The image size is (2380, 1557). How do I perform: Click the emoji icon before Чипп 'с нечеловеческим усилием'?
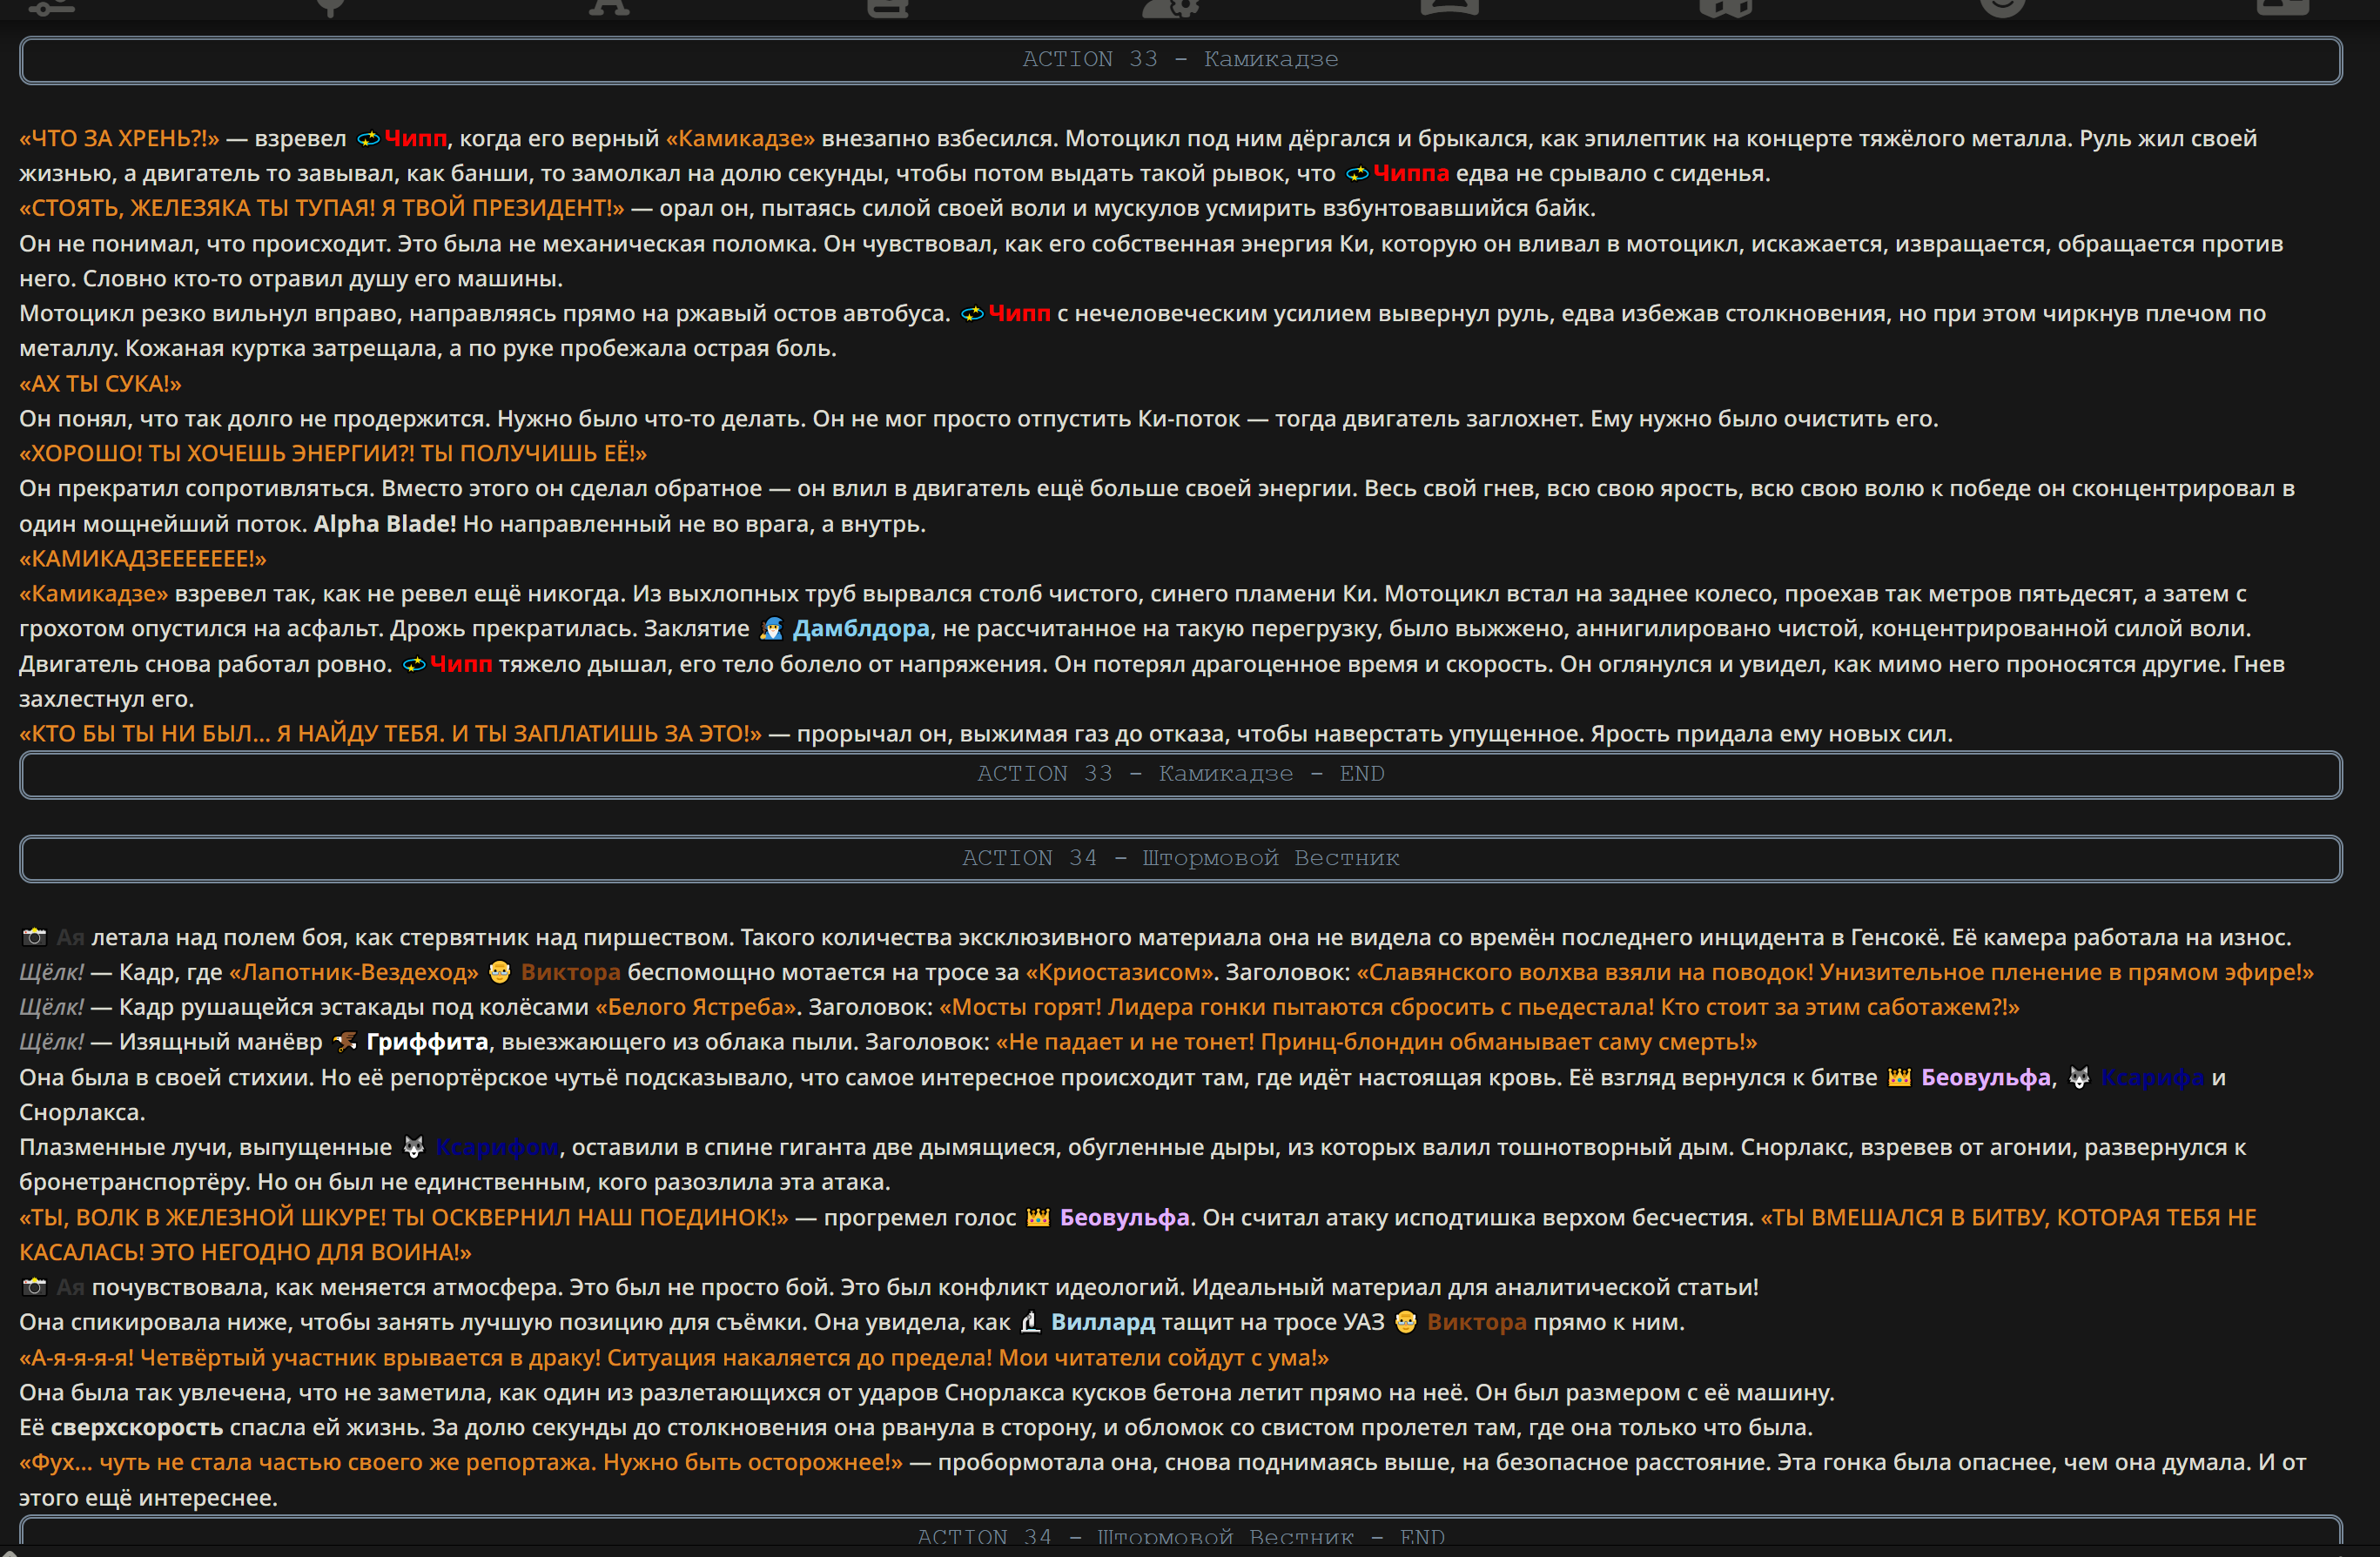point(972,314)
